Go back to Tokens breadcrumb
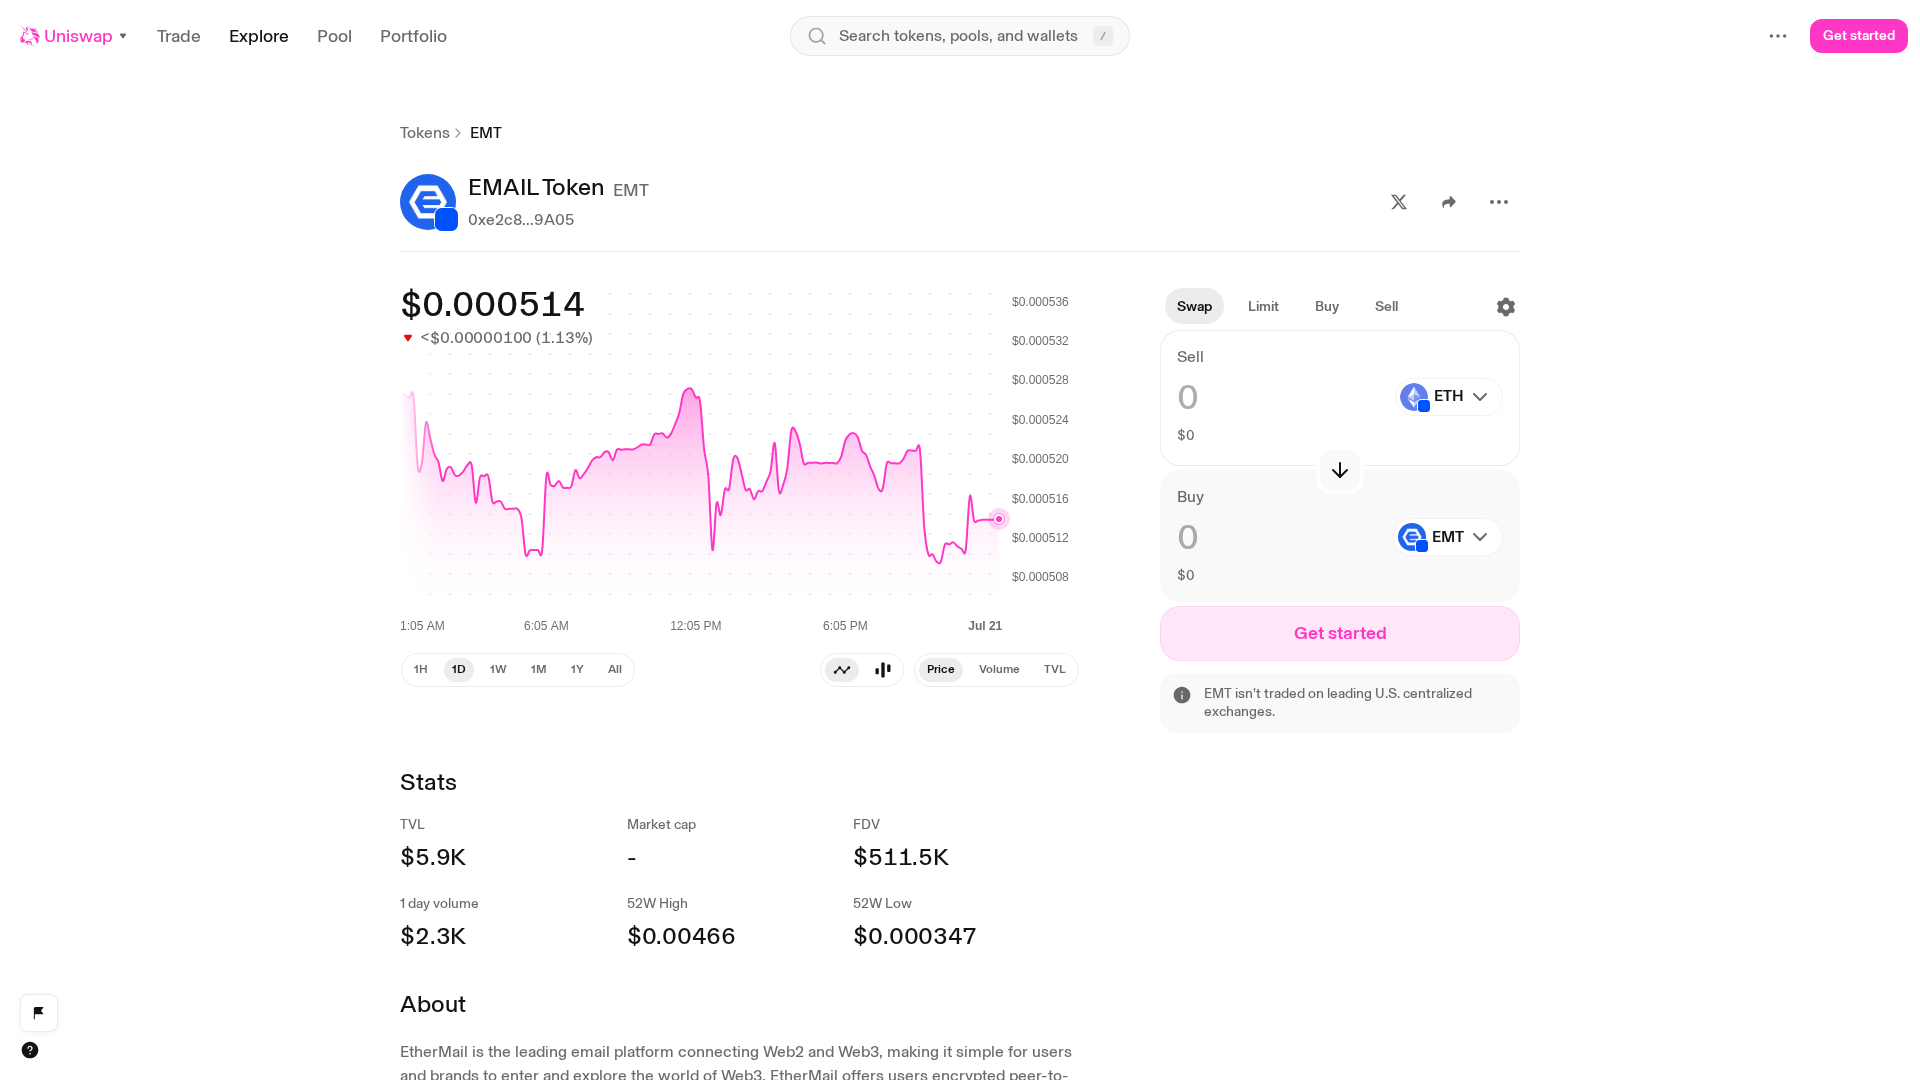This screenshot has height=1080, width=1920. 425,133
